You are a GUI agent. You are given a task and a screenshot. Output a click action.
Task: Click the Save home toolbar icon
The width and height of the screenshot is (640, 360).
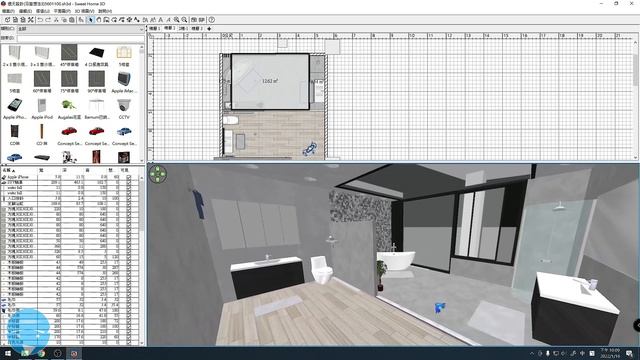(23, 20)
